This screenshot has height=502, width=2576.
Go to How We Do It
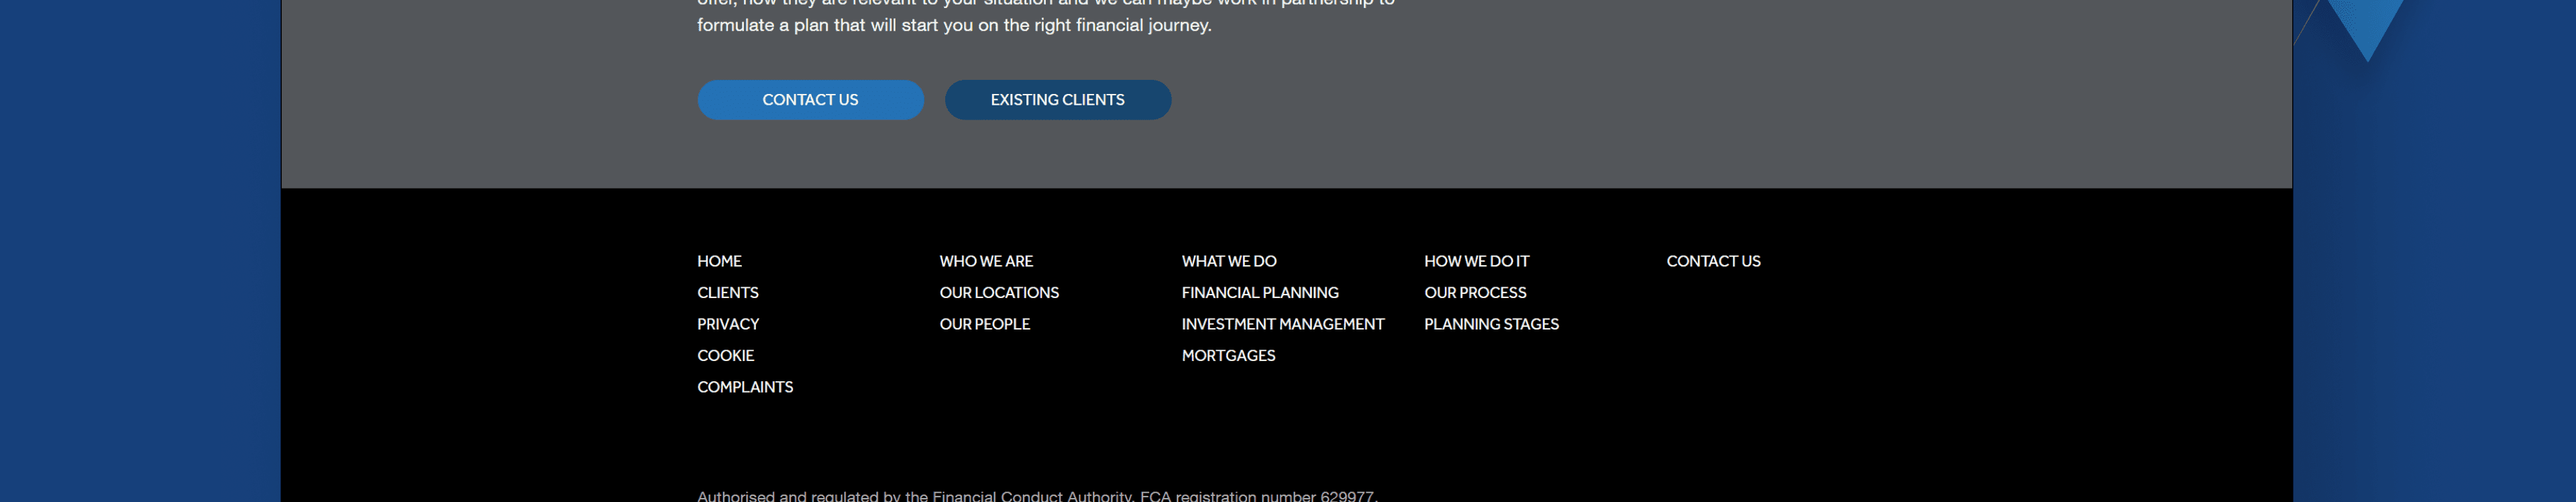[x=1476, y=261]
